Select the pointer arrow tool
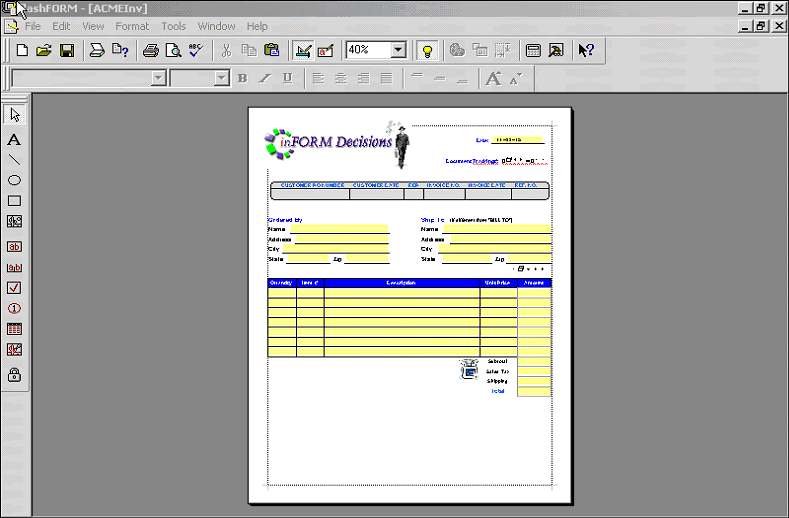789x518 pixels. pyautogui.click(x=14, y=114)
